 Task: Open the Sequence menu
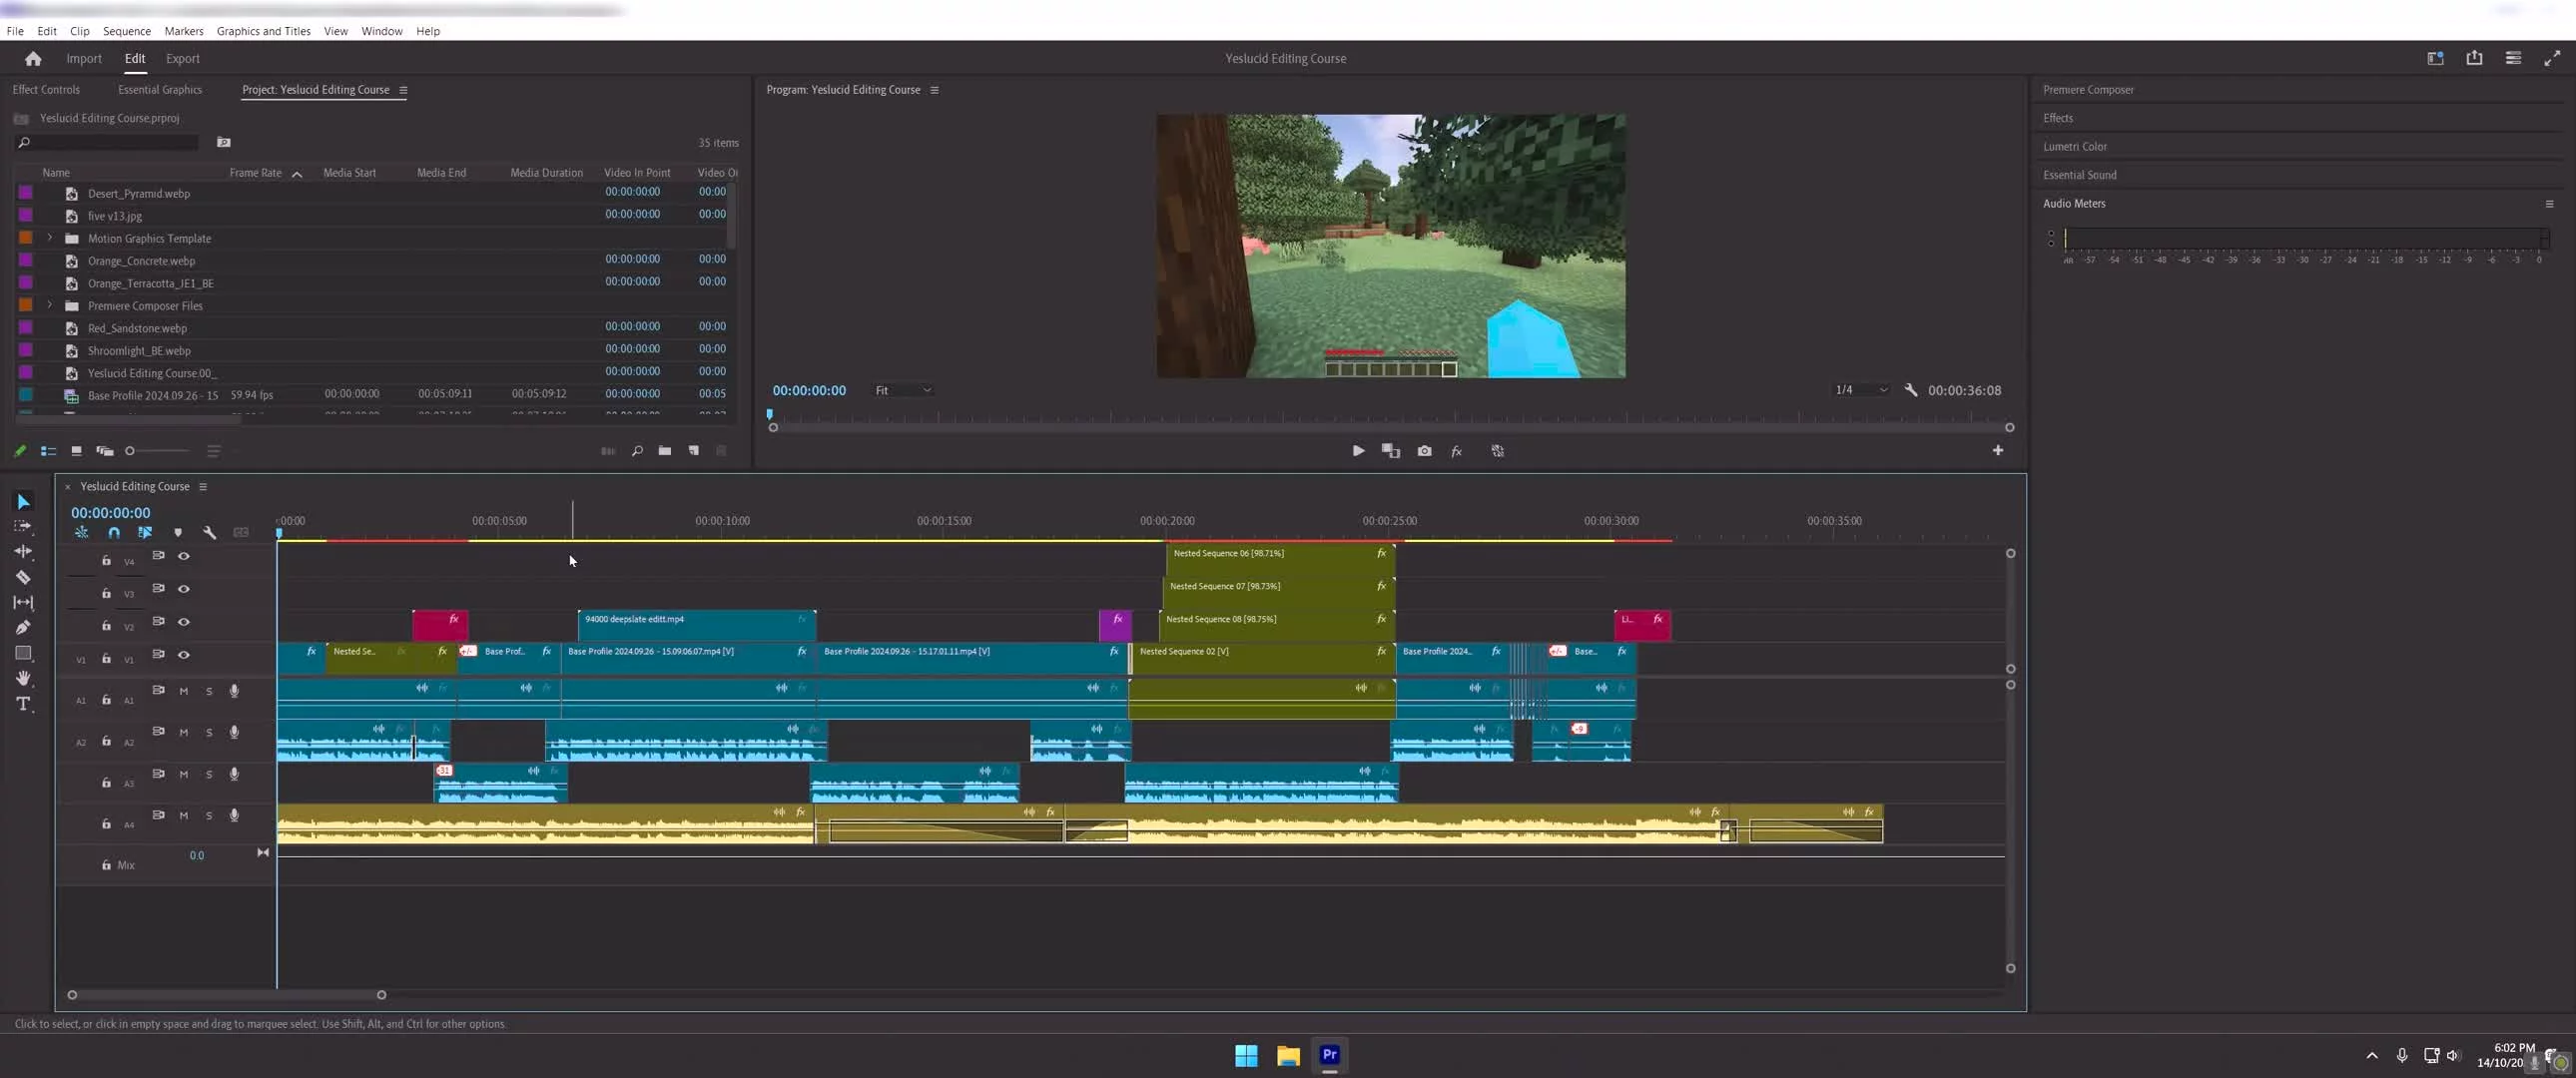(x=127, y=31)
